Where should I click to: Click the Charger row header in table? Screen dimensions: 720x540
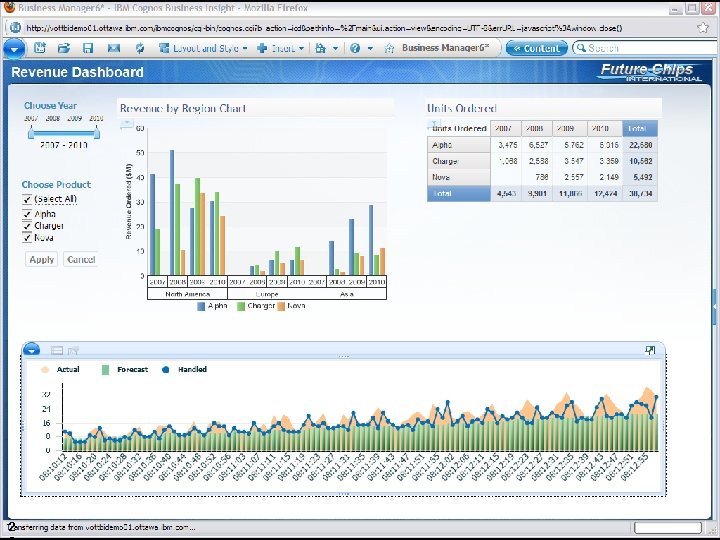pyautogui.click(x=459, y=161)
